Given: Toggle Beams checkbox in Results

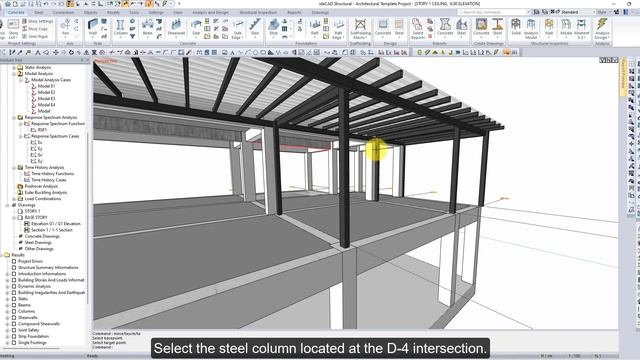Looking at the screenshot, I should (14, 305).
